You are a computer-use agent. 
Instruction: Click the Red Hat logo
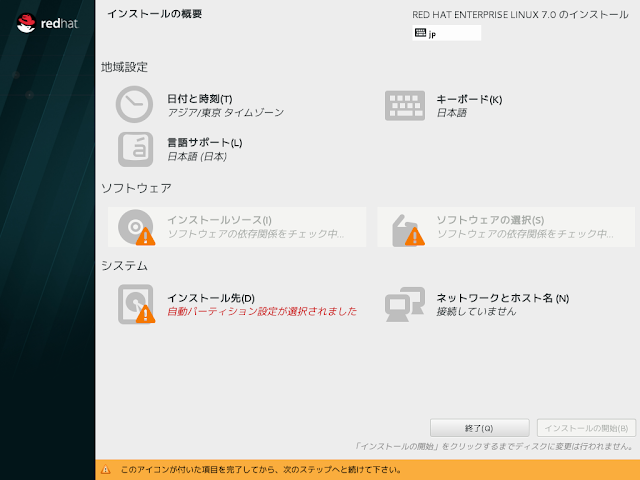coord(47,23)
